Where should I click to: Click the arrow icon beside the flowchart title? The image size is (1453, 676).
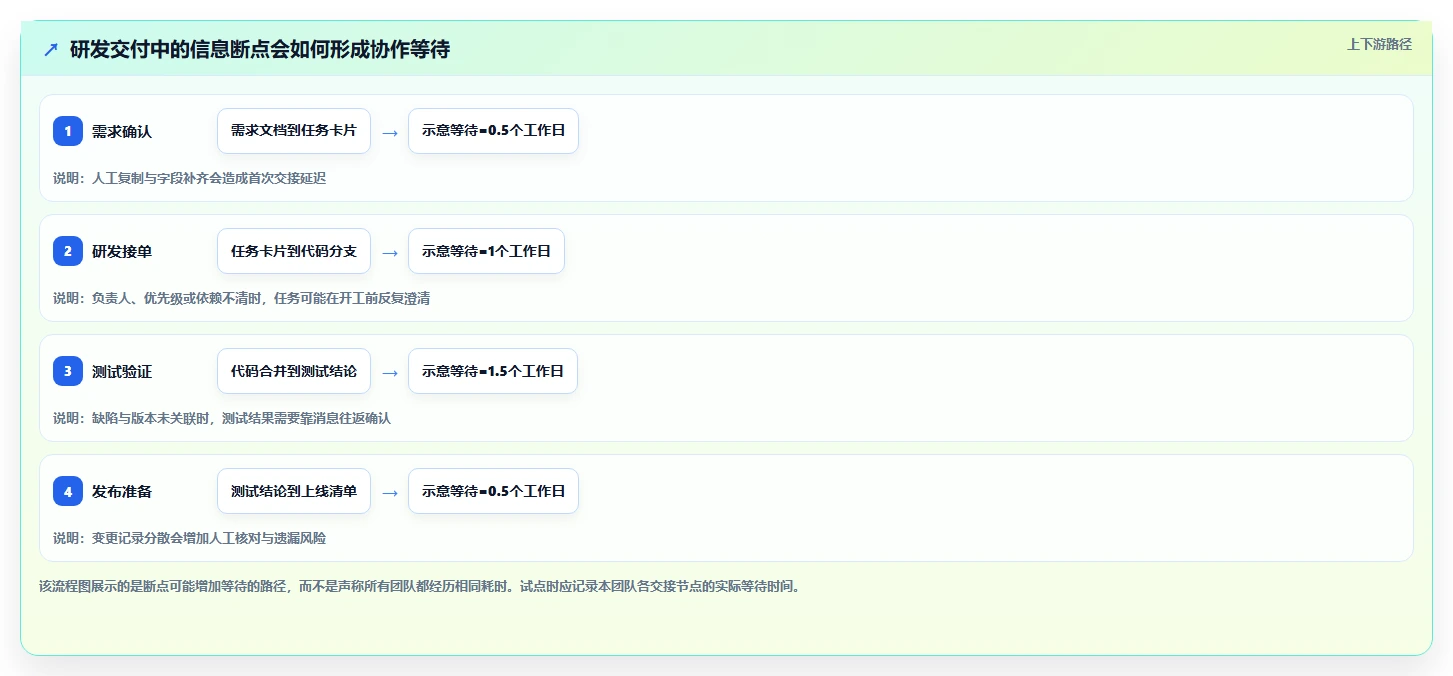(x=51, y=49)
